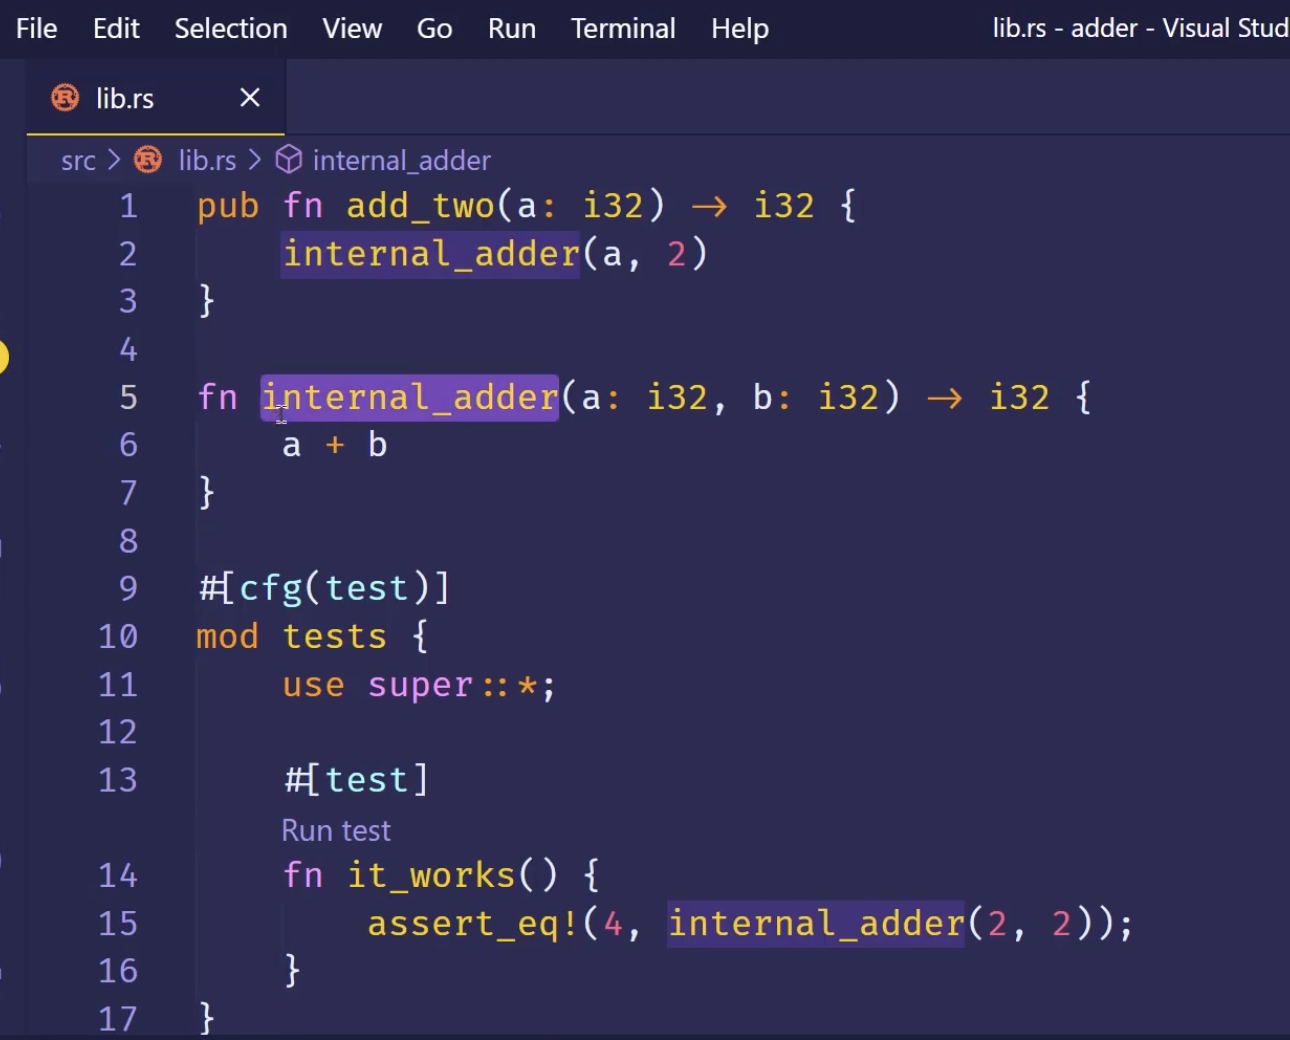Open the Help menu
Viewport: 1290px width, 1040px height.
point(739,28)
